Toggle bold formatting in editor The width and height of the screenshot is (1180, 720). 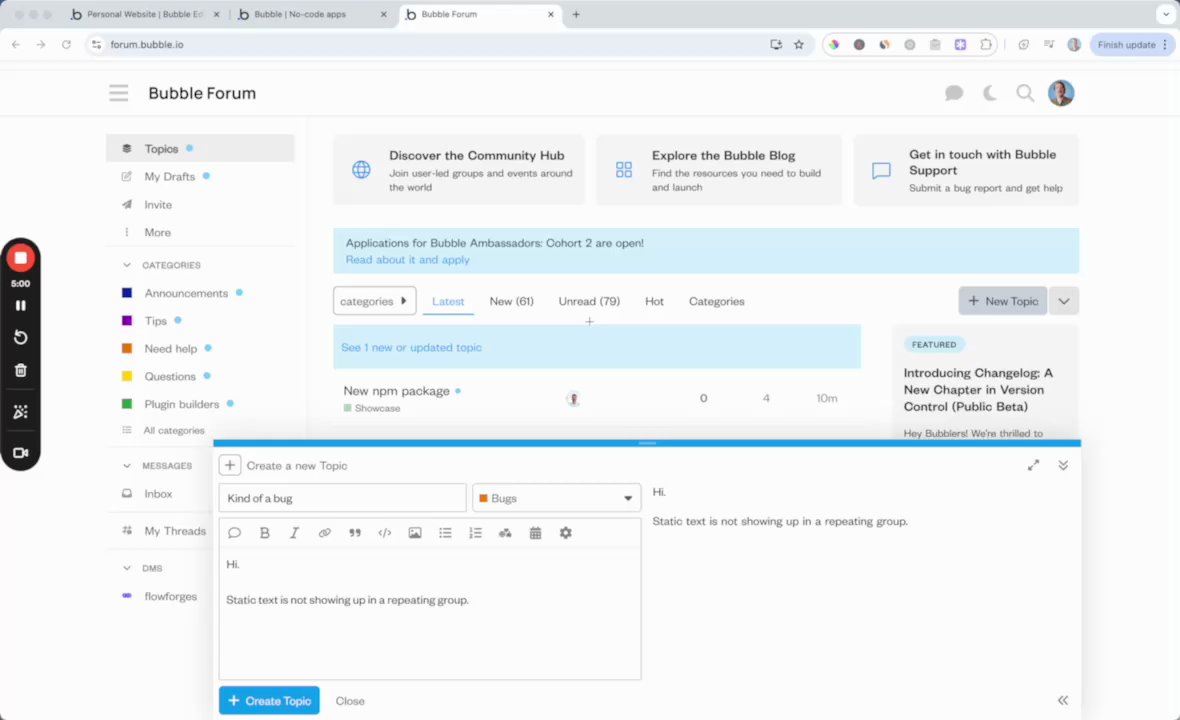tap(264, 533)
